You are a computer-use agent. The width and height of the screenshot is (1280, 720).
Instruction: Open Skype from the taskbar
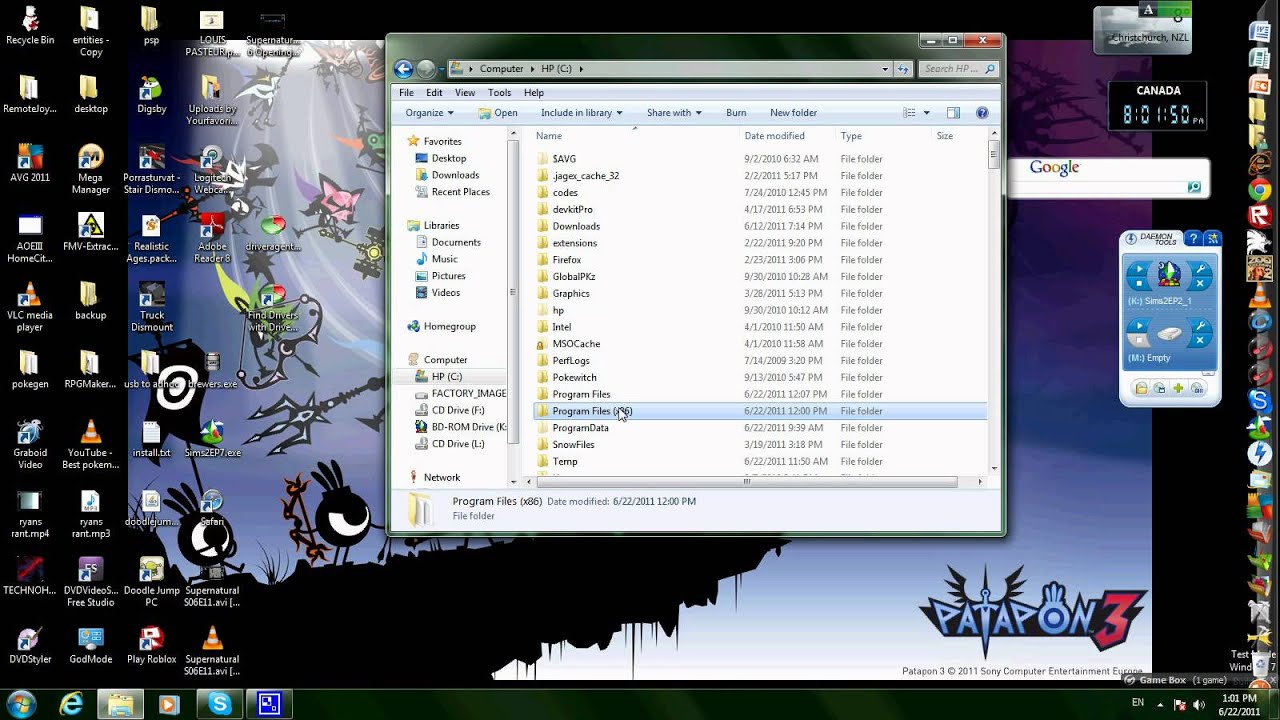[219, 704]
